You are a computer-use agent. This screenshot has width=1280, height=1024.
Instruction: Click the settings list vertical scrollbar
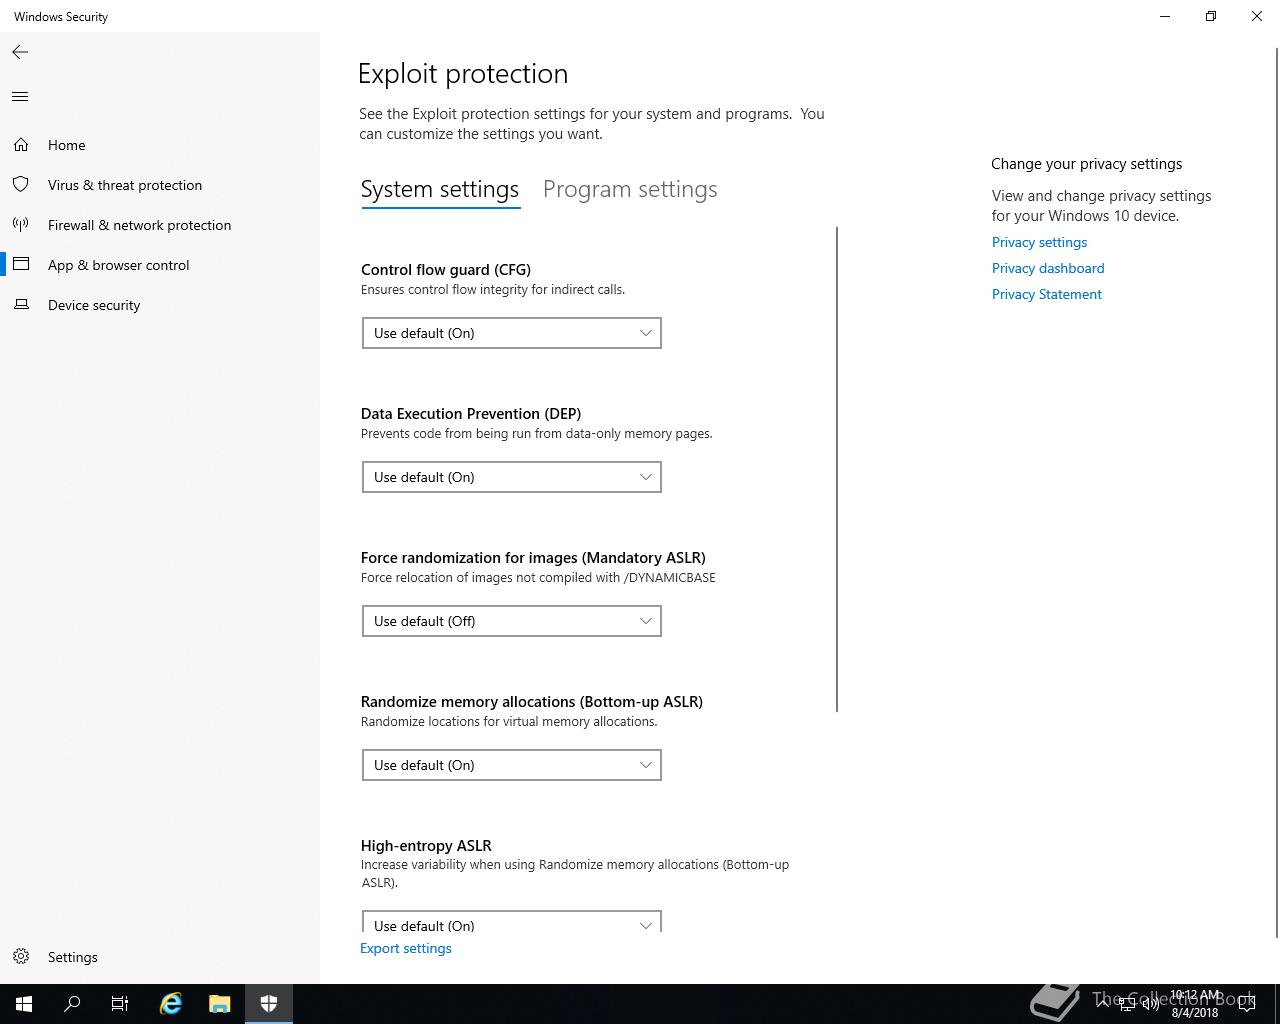tap(837, 470)
